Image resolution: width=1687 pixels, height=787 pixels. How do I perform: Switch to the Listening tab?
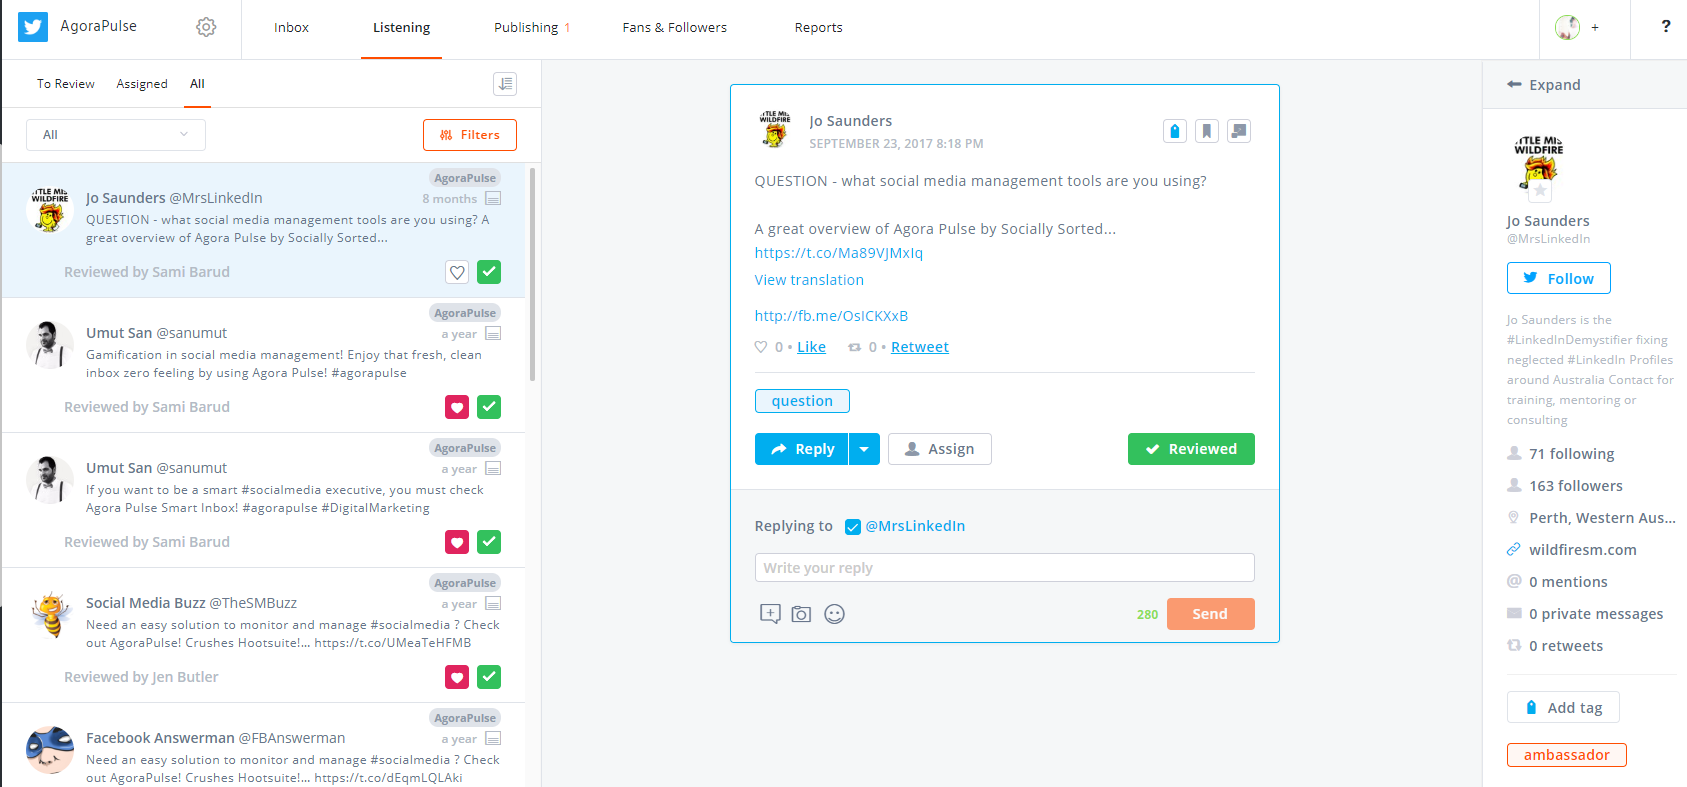coord(401,28)
